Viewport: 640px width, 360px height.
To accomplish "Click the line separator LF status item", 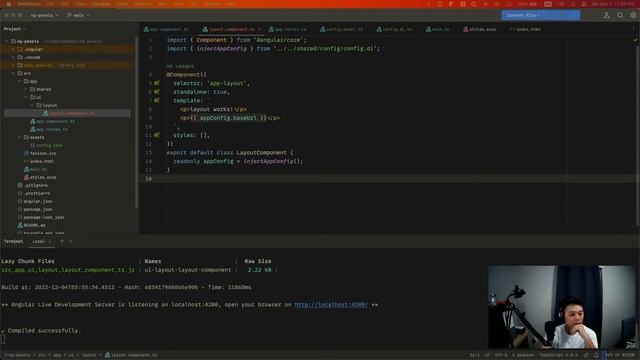I will 487,355.
